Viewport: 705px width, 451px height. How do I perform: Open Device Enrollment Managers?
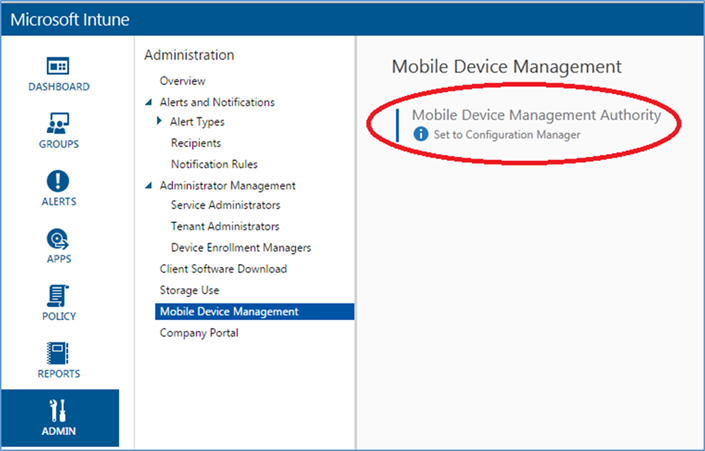(x=241, y=248)
